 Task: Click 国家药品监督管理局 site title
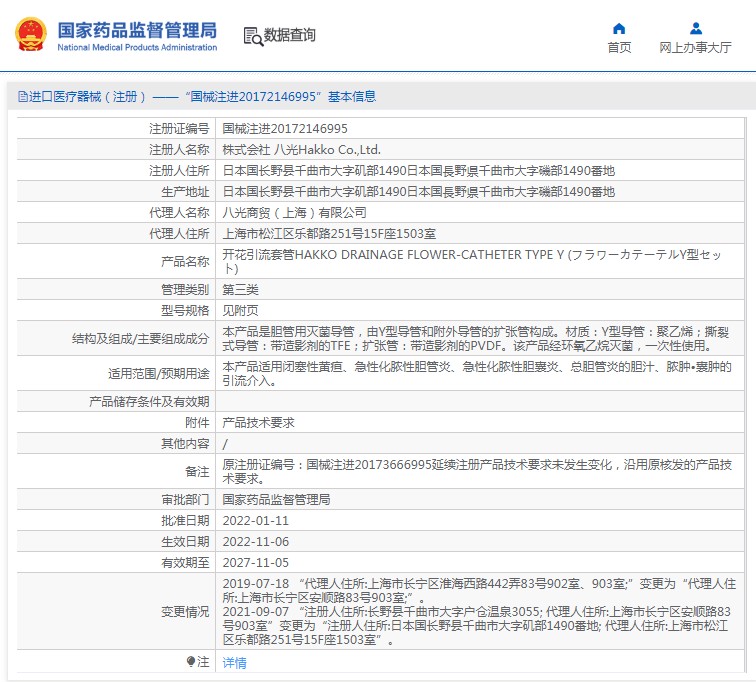click(x=137, y=30)
